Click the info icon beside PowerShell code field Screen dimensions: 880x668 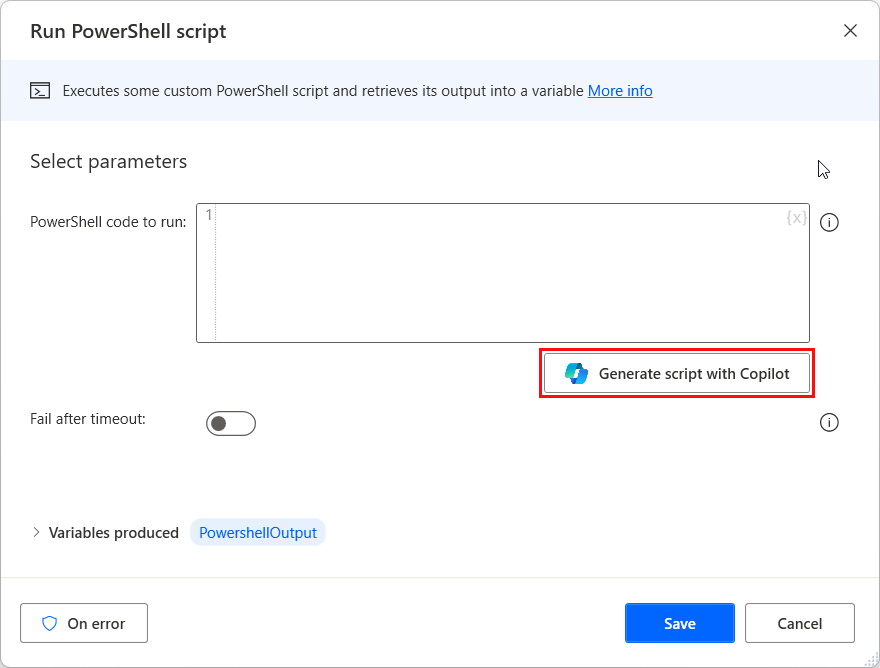coord(829,222)
